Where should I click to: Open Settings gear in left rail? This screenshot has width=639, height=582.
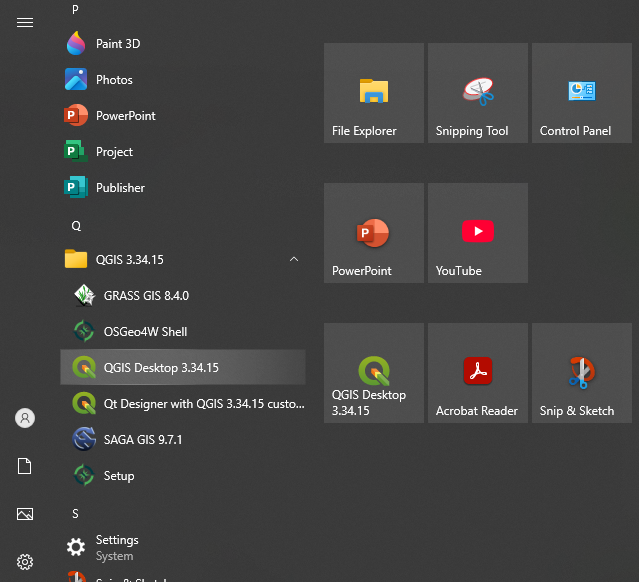25,562
